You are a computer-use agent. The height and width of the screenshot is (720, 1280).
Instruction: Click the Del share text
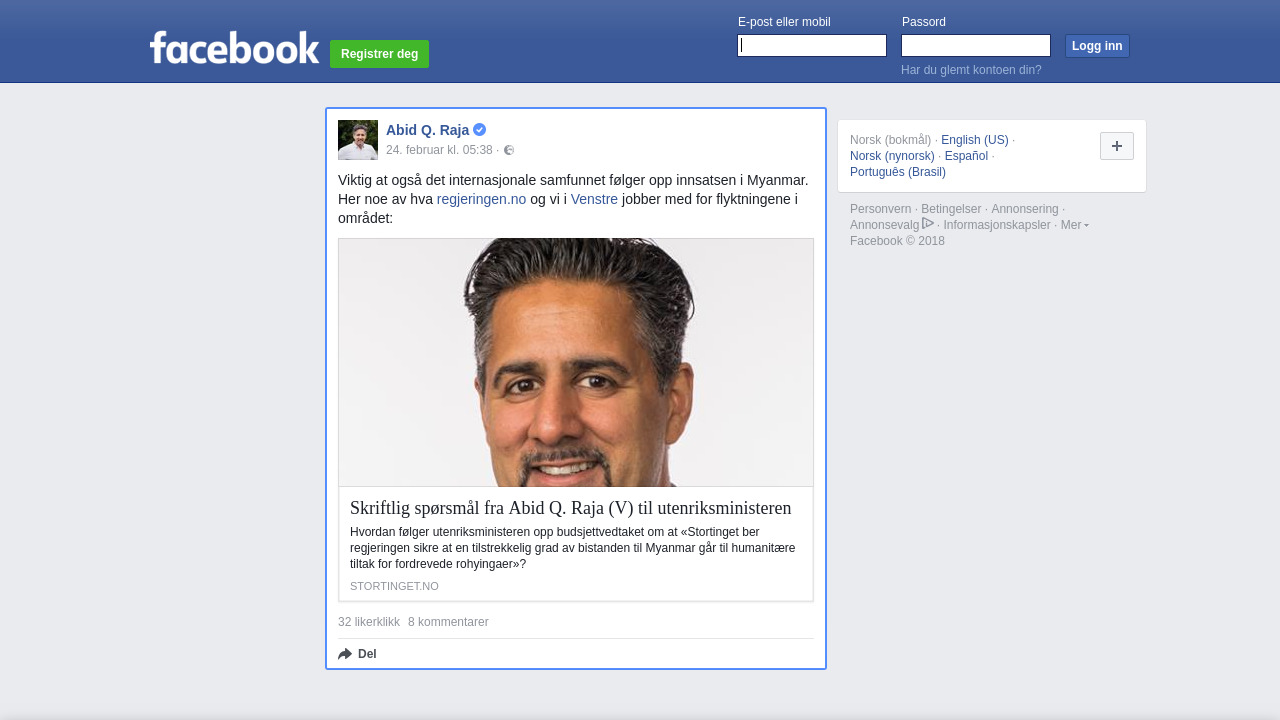(x=367, y=654)
